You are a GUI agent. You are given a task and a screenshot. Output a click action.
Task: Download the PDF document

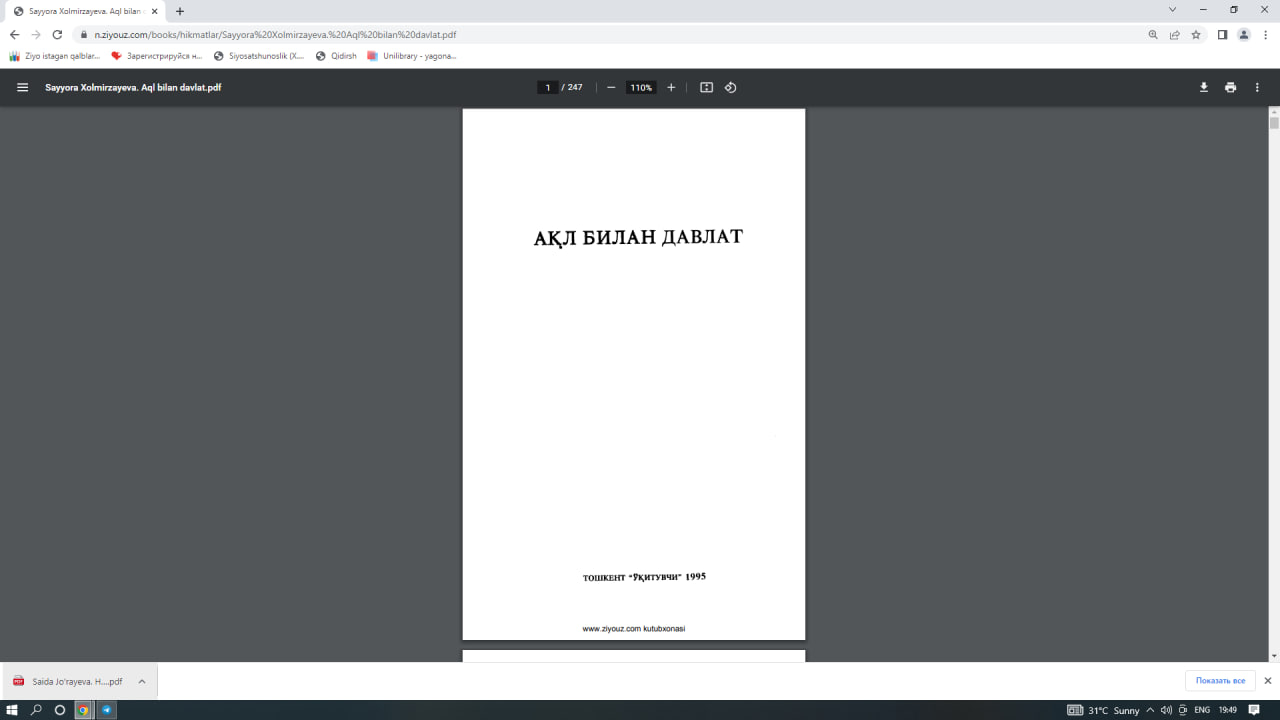1203,87
